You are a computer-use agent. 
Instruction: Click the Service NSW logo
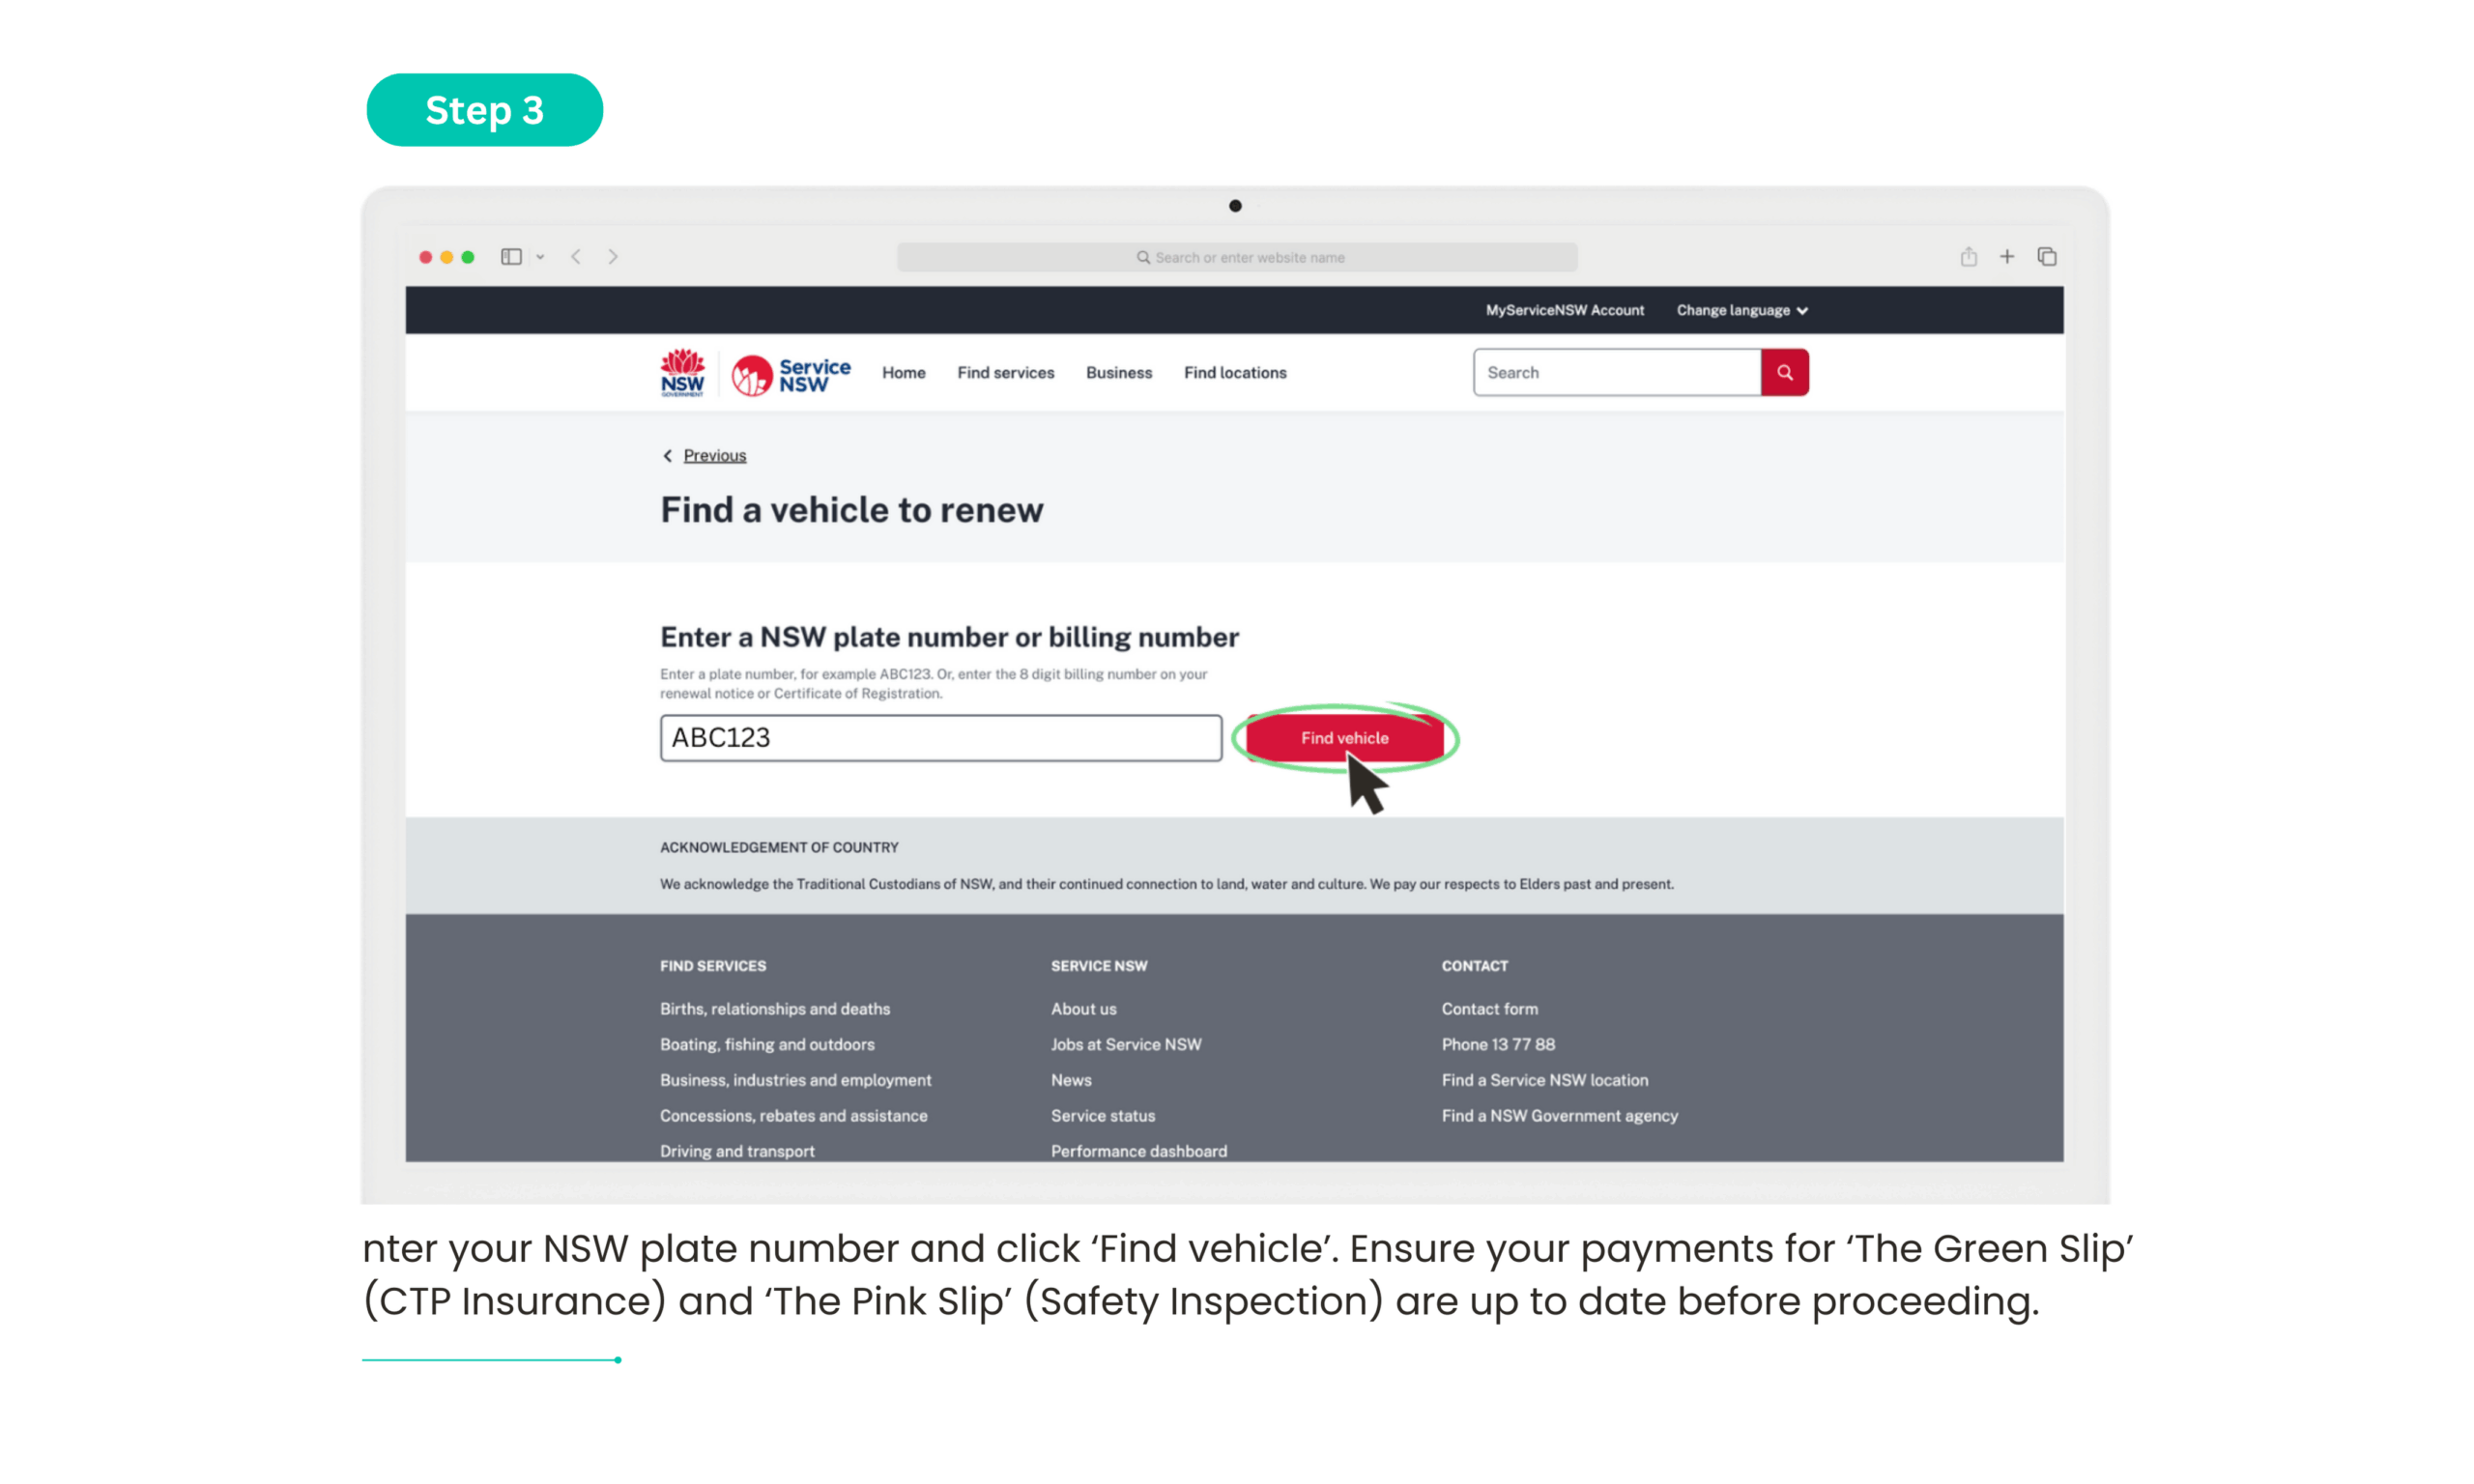pyautogui.click(x=790, y=374)
